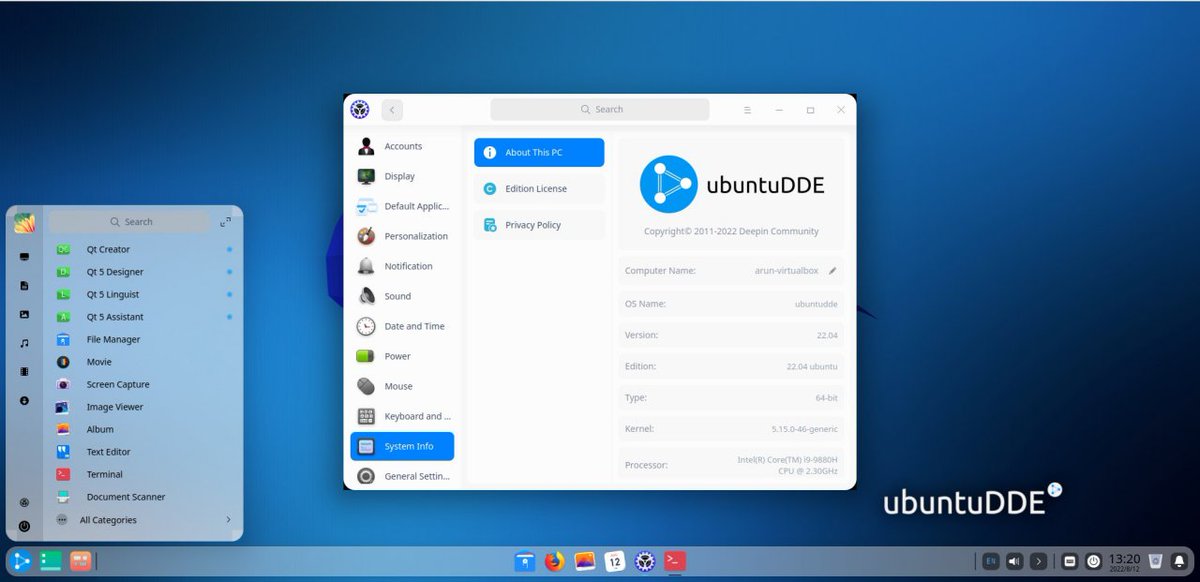Open the Trash in dock

(x=1156, y=561)
